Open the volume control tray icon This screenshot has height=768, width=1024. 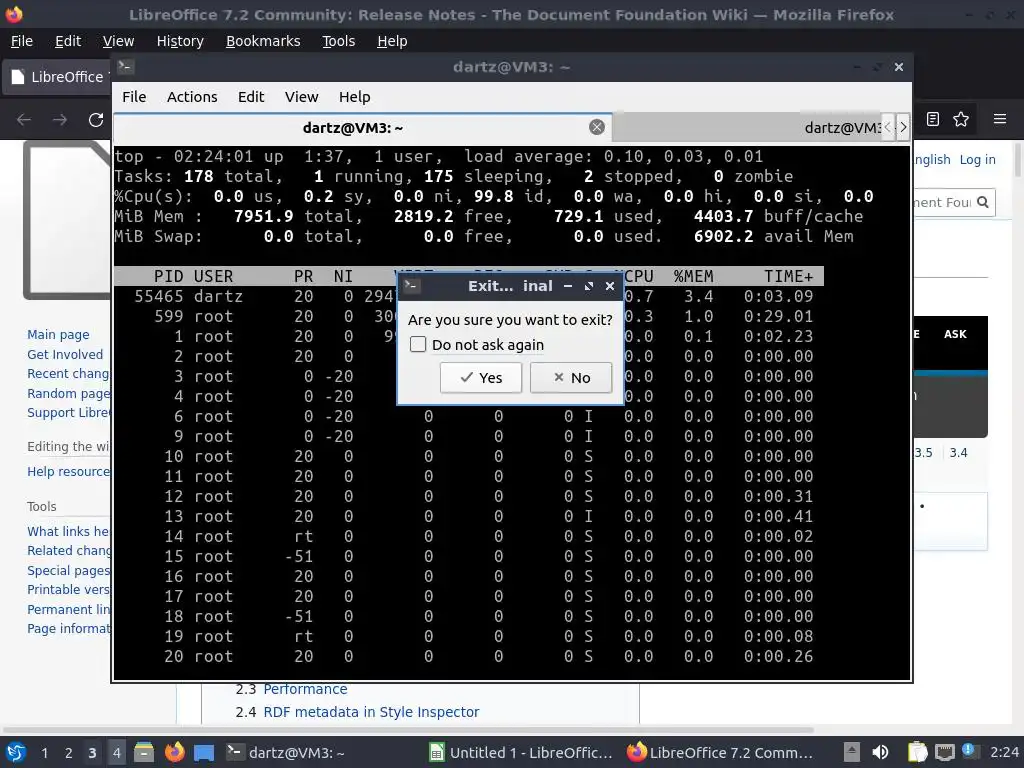[880, 752]
